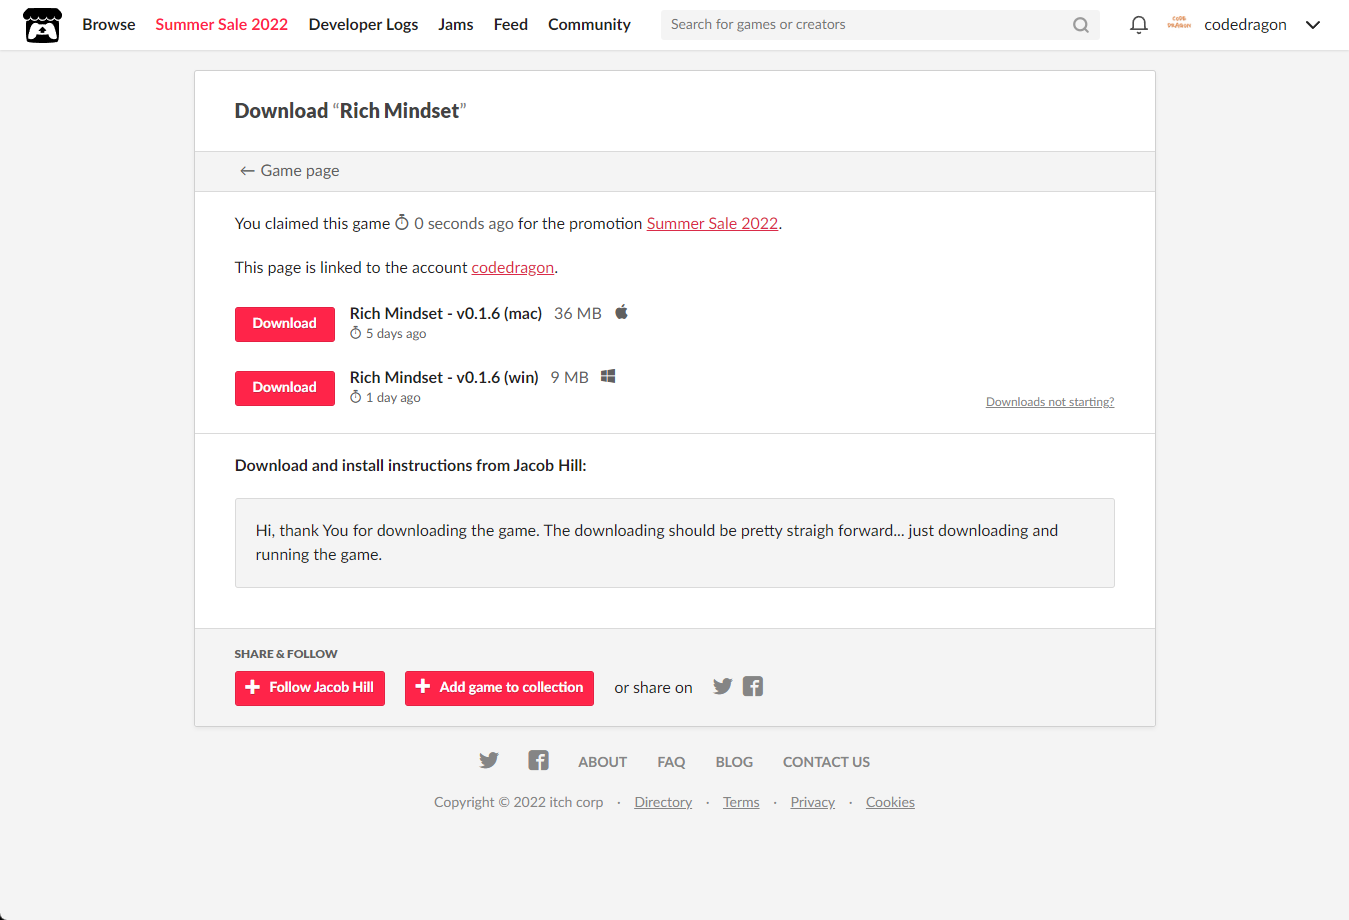Open the Cookies link
The image size is (1349, 920).
(890, 802)
